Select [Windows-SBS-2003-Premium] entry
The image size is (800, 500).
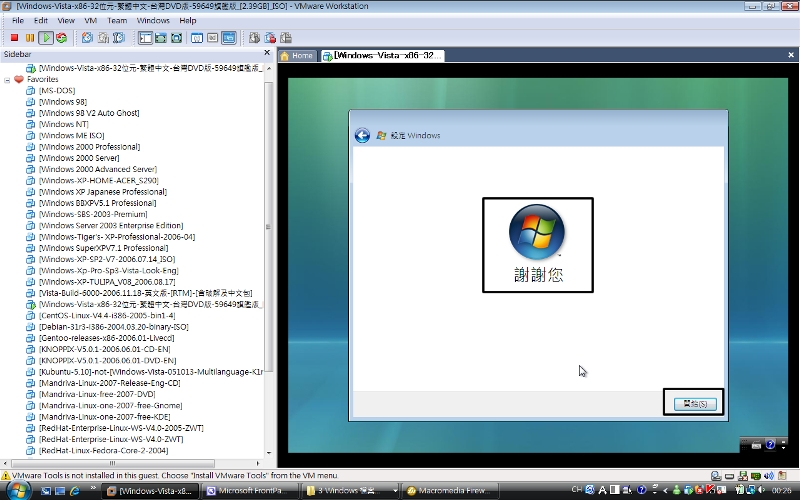[93, 214]
